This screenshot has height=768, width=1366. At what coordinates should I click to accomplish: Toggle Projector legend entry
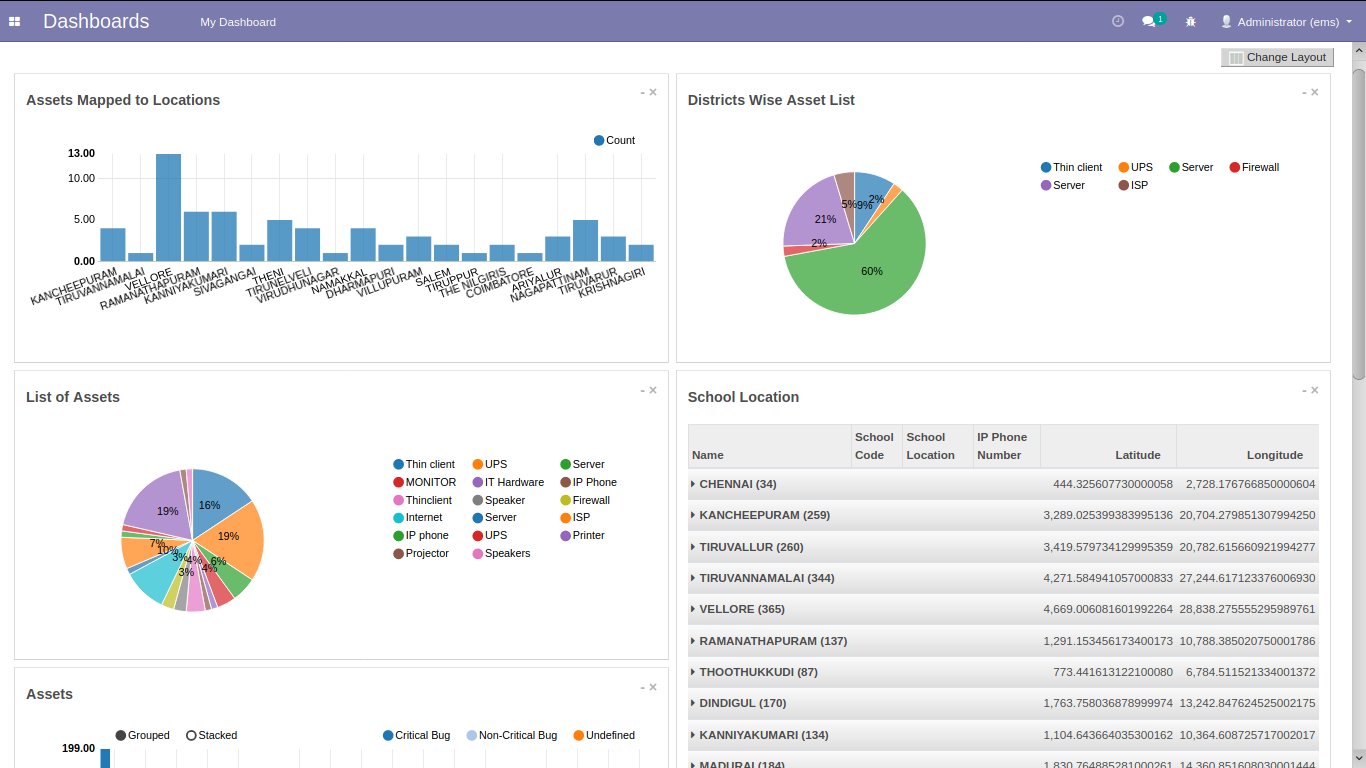421,553
